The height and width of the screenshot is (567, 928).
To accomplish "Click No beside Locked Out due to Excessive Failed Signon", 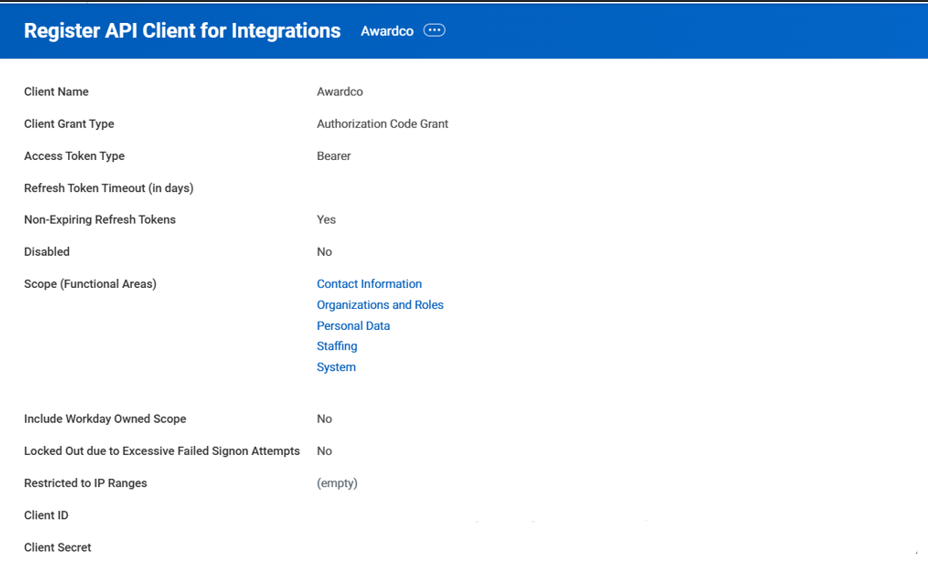I will point(324,451).
